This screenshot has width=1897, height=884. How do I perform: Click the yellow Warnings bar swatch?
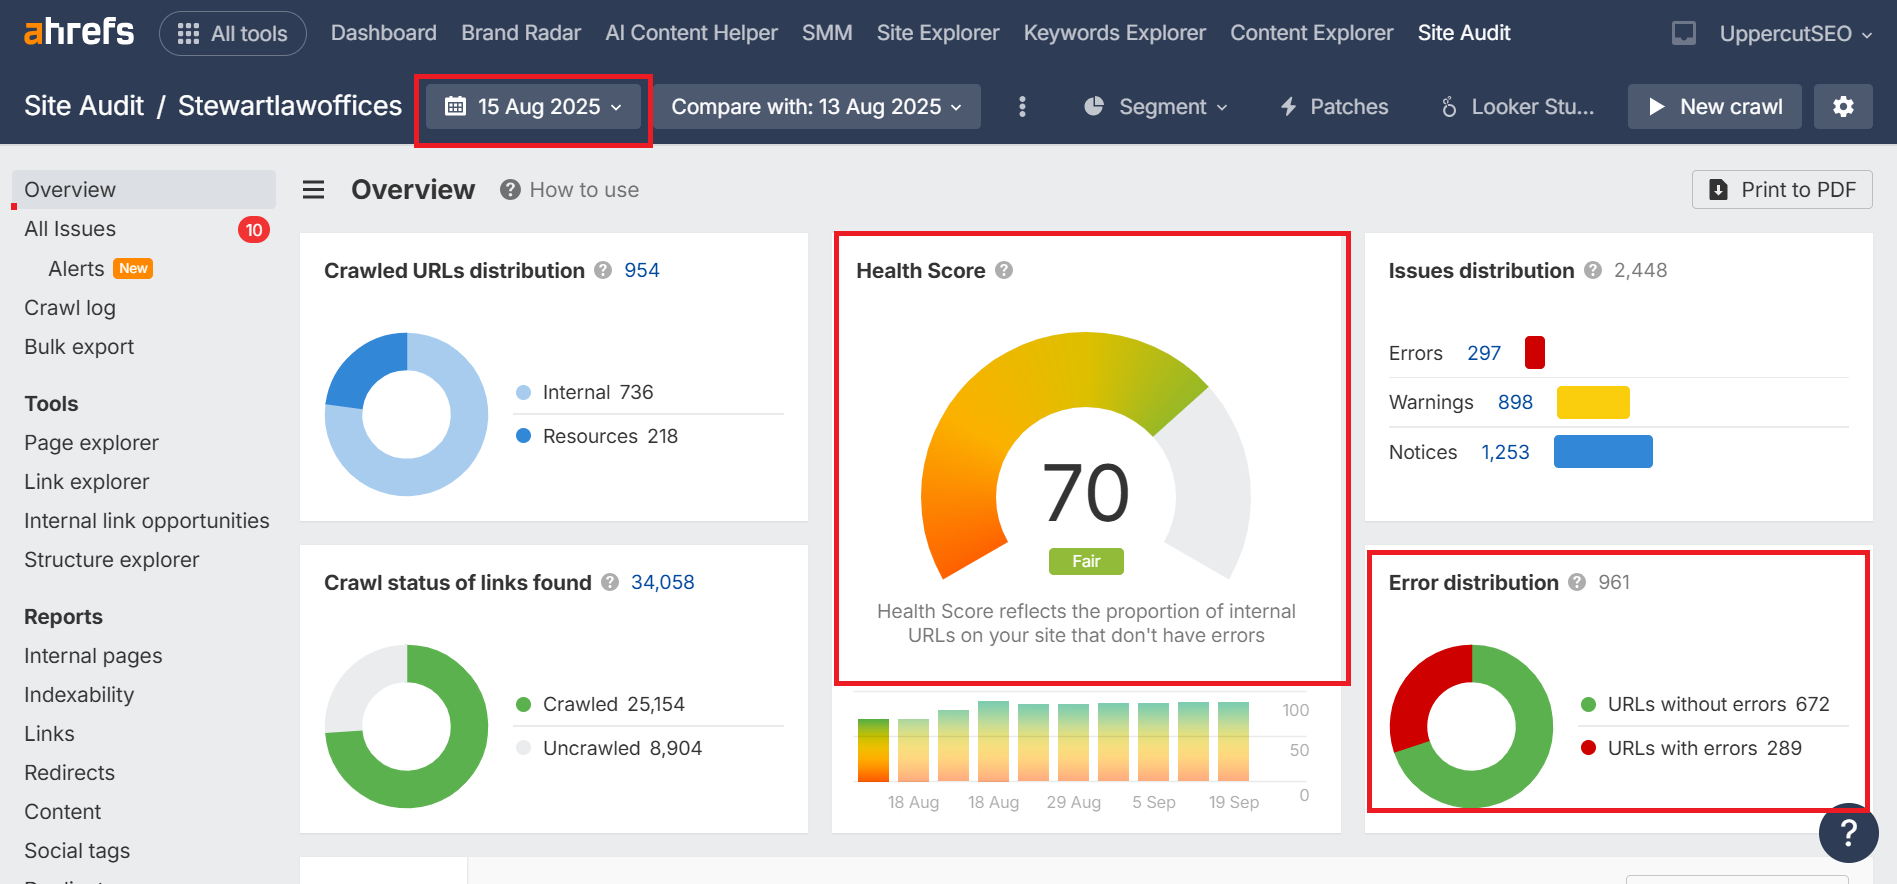pyautogui.click(x=1593, y=402)
